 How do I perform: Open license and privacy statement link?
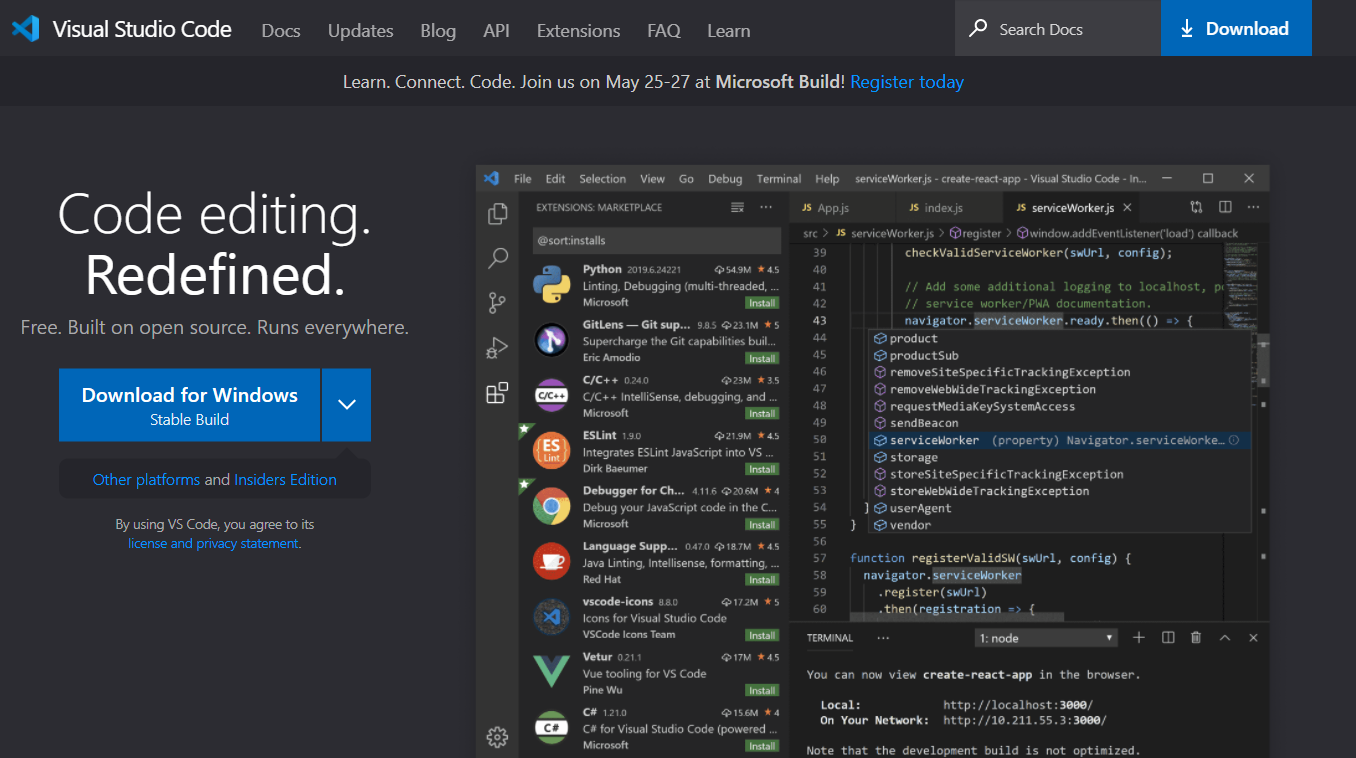pos(214,544)
